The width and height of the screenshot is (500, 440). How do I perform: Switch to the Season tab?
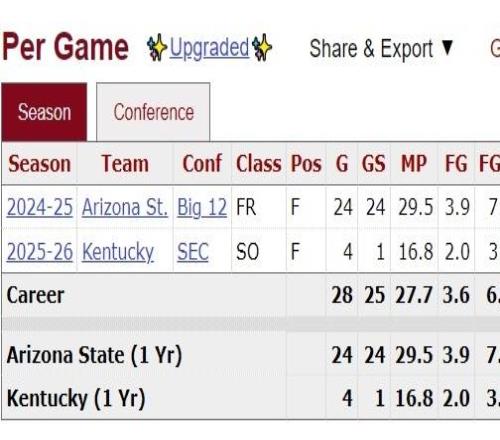point(44,112)
